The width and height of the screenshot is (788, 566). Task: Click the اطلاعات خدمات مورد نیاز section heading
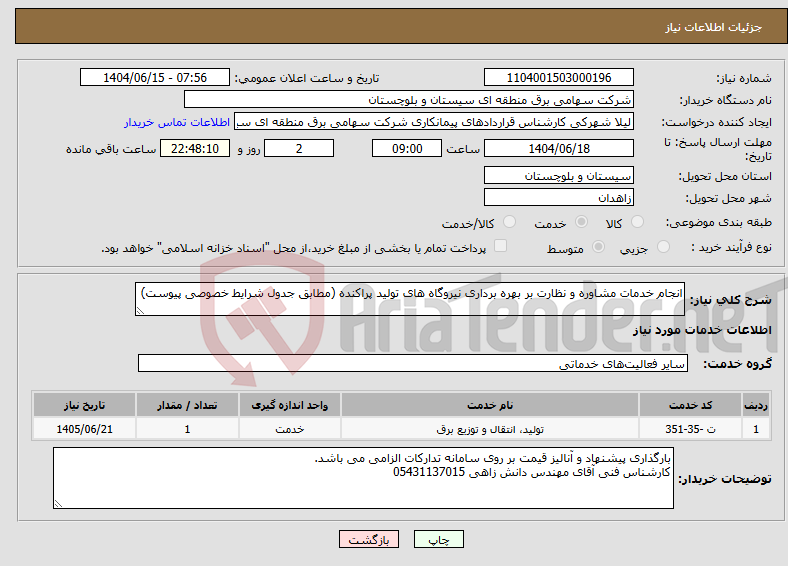(702, 330)
